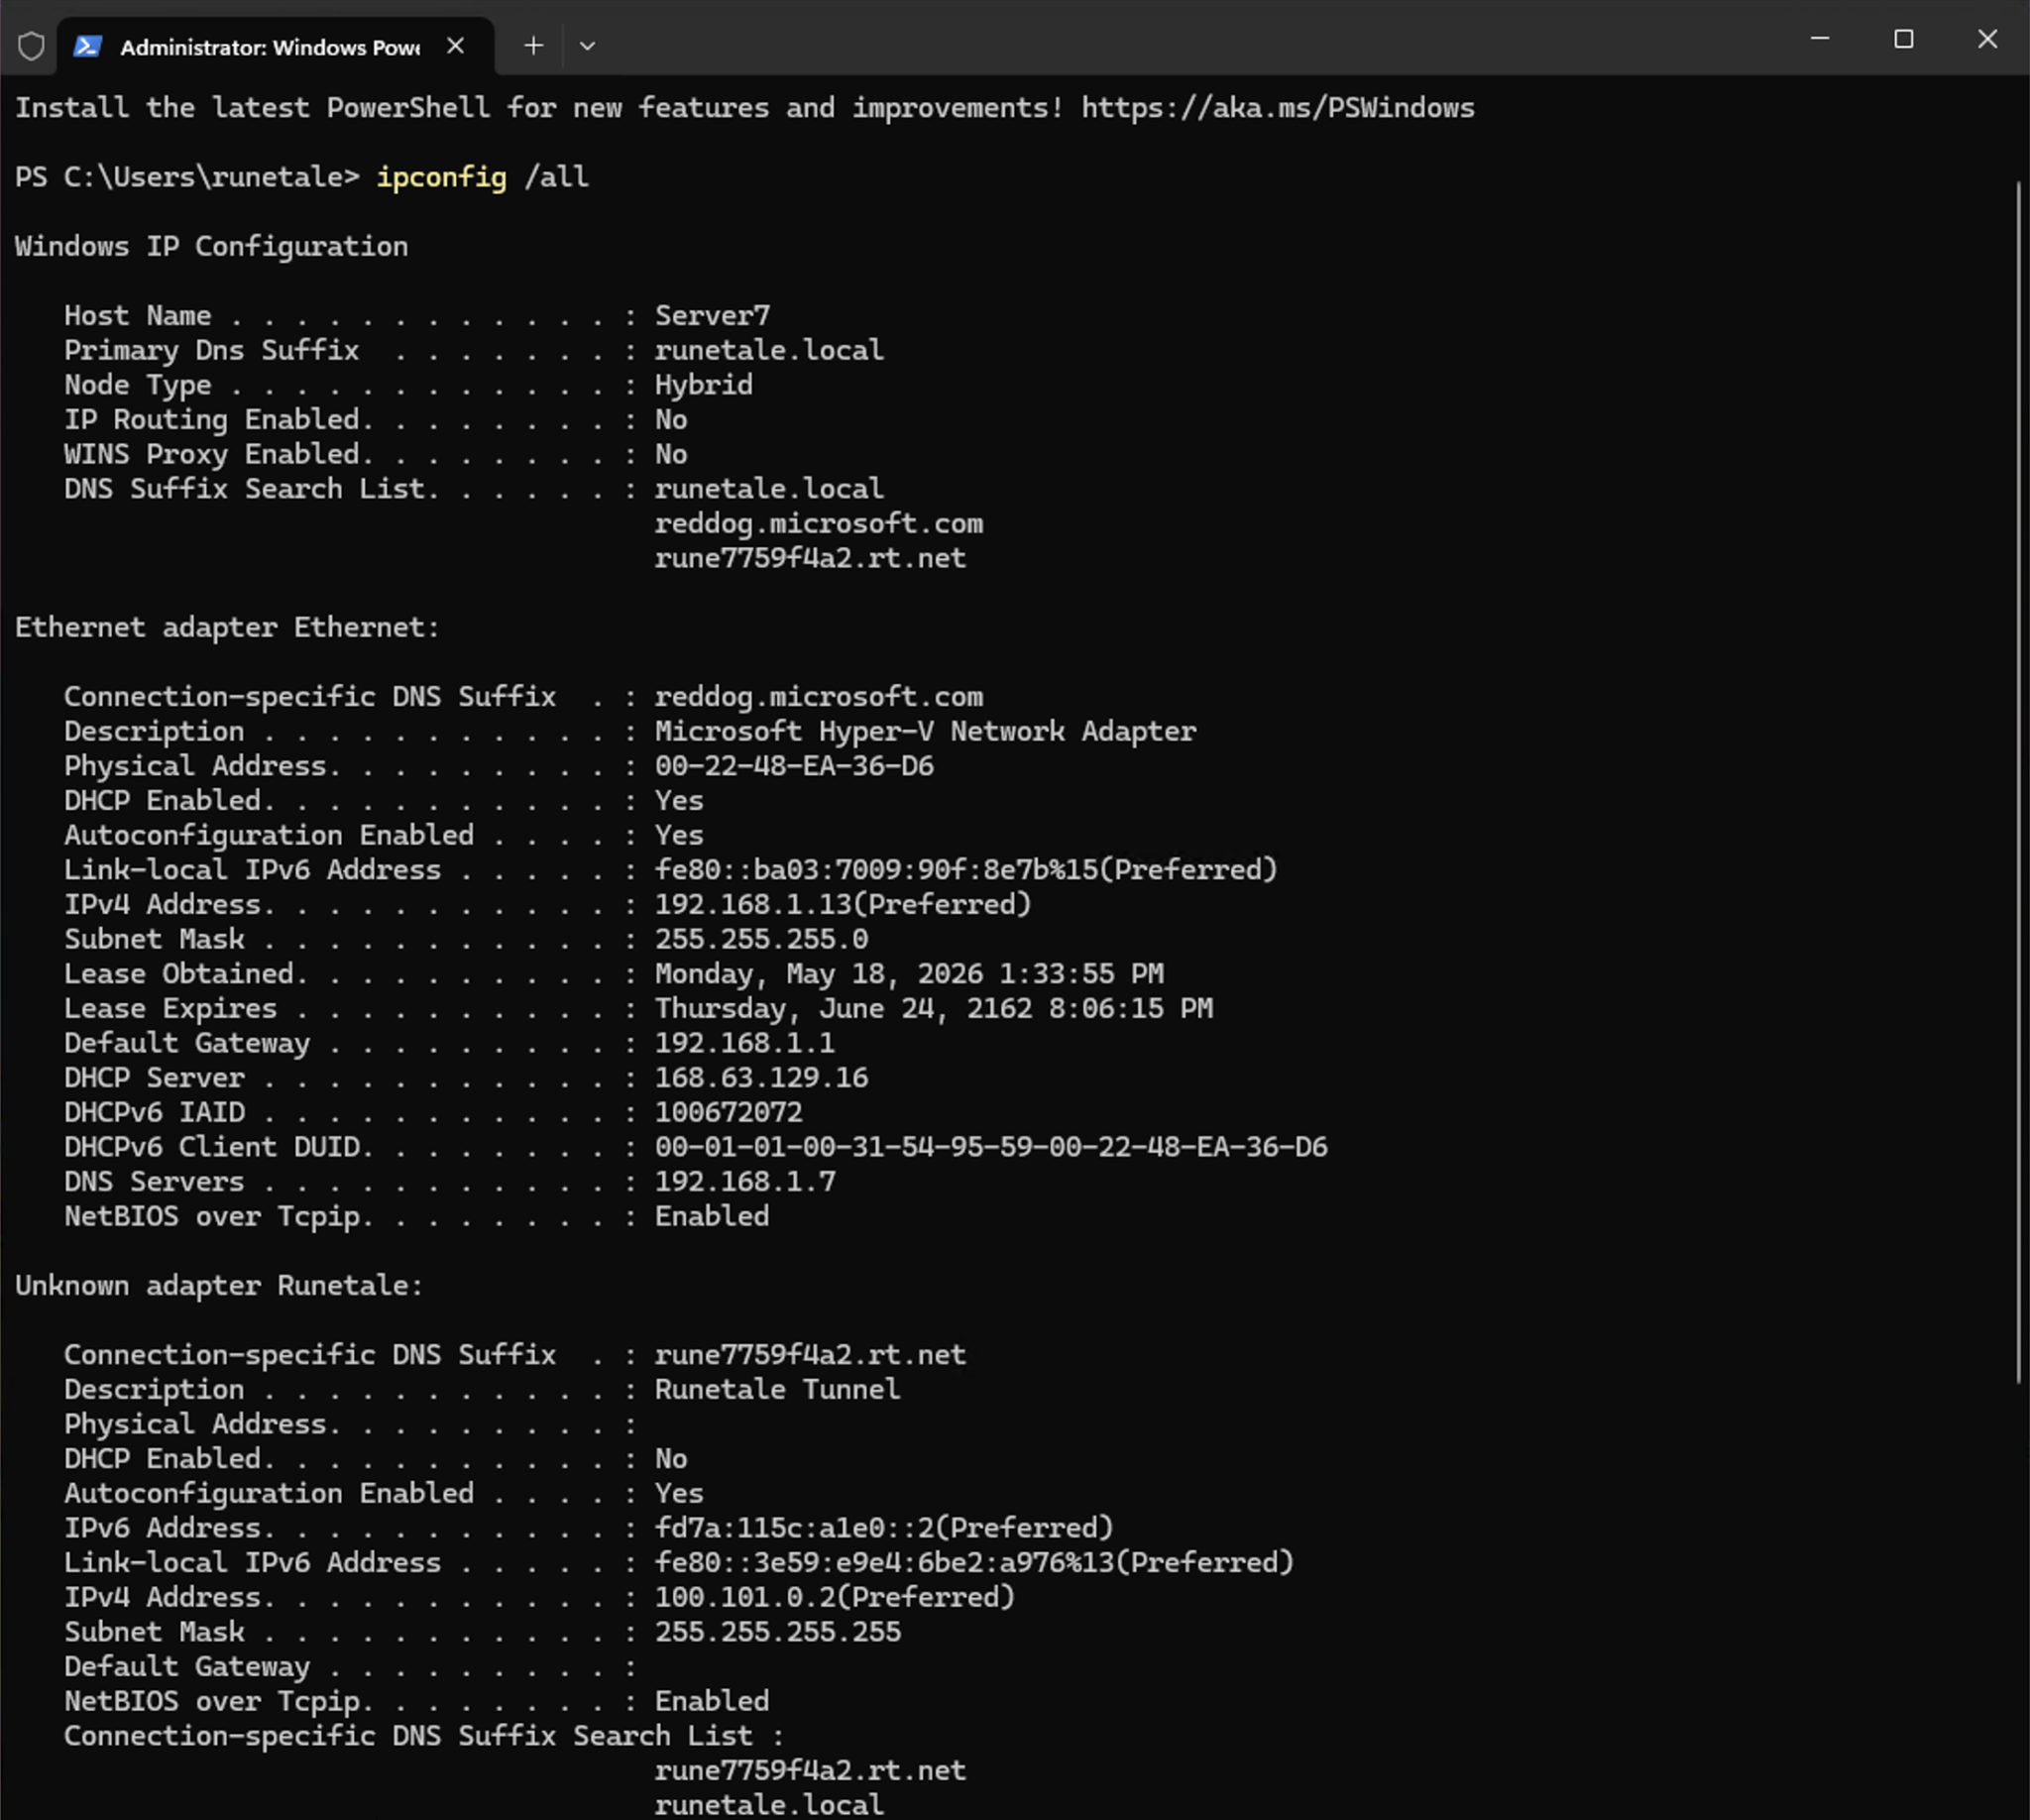Click runetale.local at bottom of search list

(769, 1806)
